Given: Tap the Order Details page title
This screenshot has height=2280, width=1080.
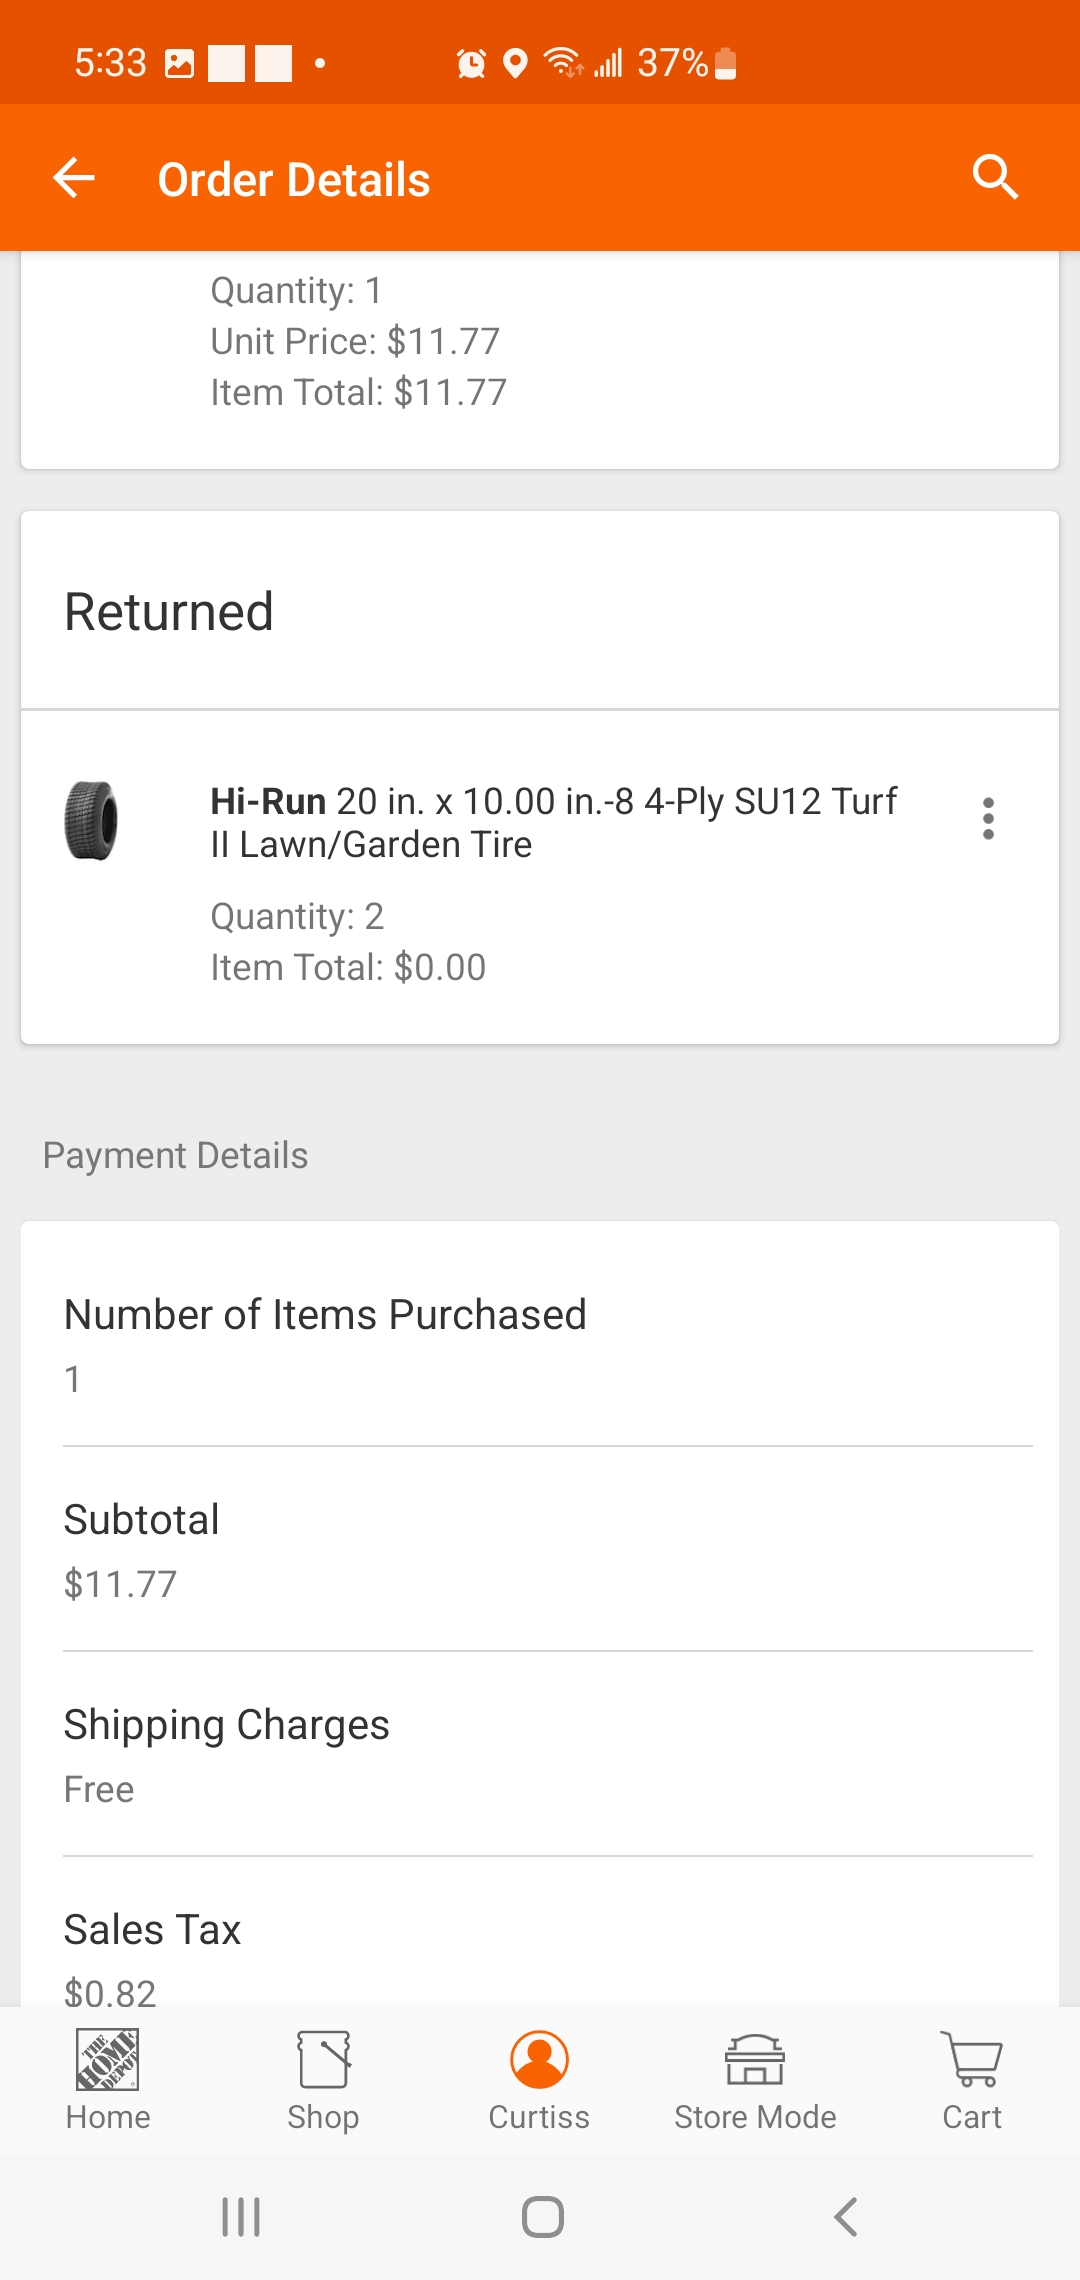Looking at the screenshot, I should tap(294, 180).
